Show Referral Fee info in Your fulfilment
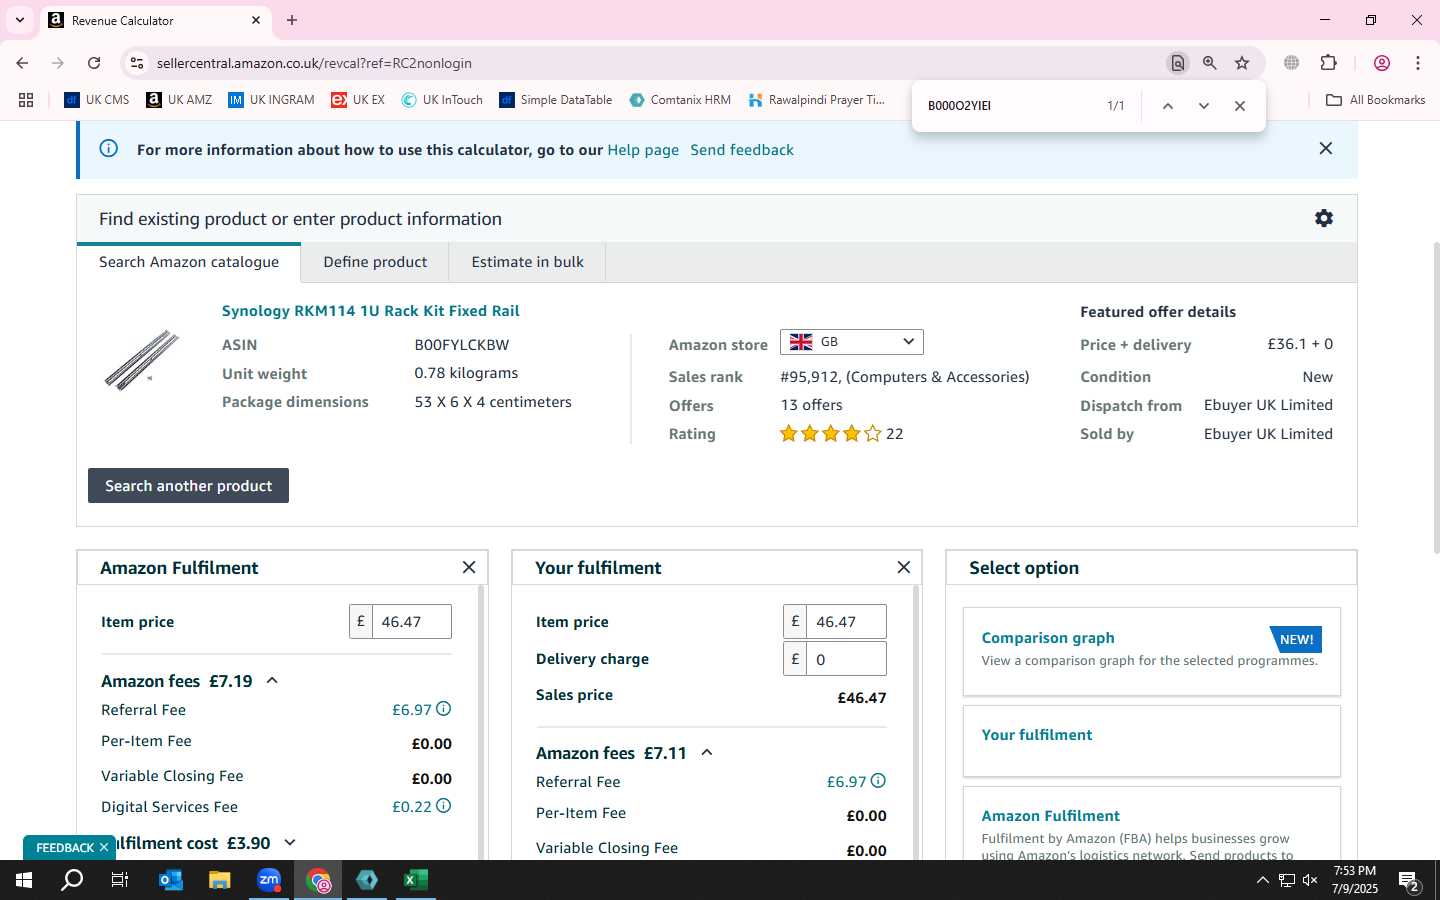The image size is (1440, 900). 879,781
